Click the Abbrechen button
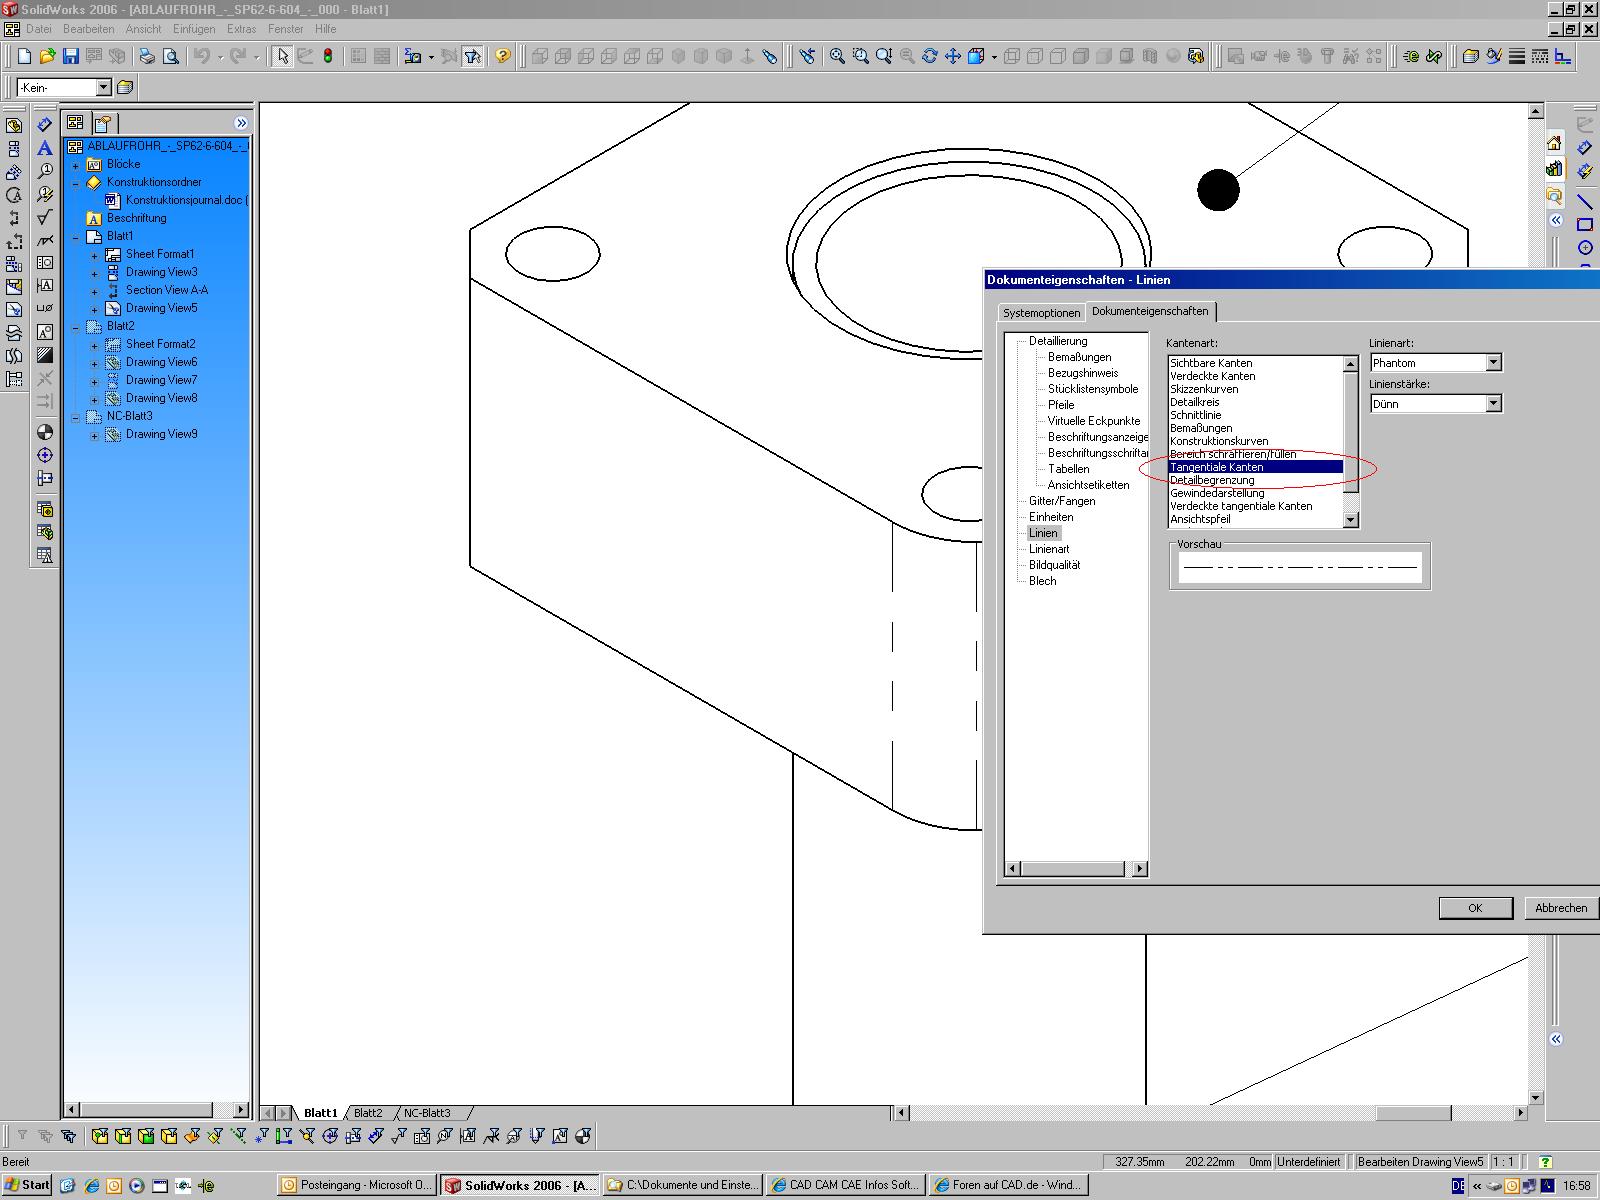1600x1200 pixels. [1560, 908]
